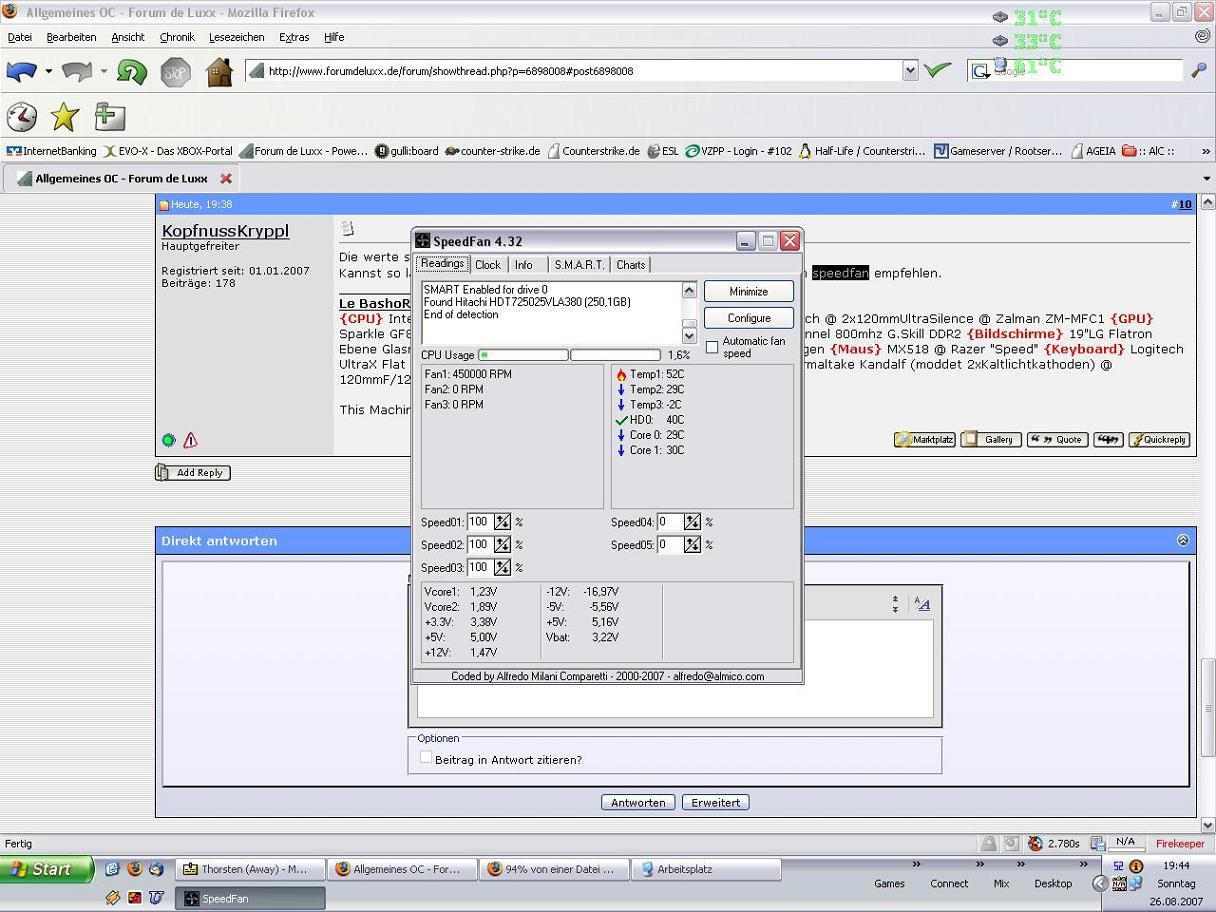Click the green online status icon under user
Screen dimensions: 1216x912
click(169, 440)
